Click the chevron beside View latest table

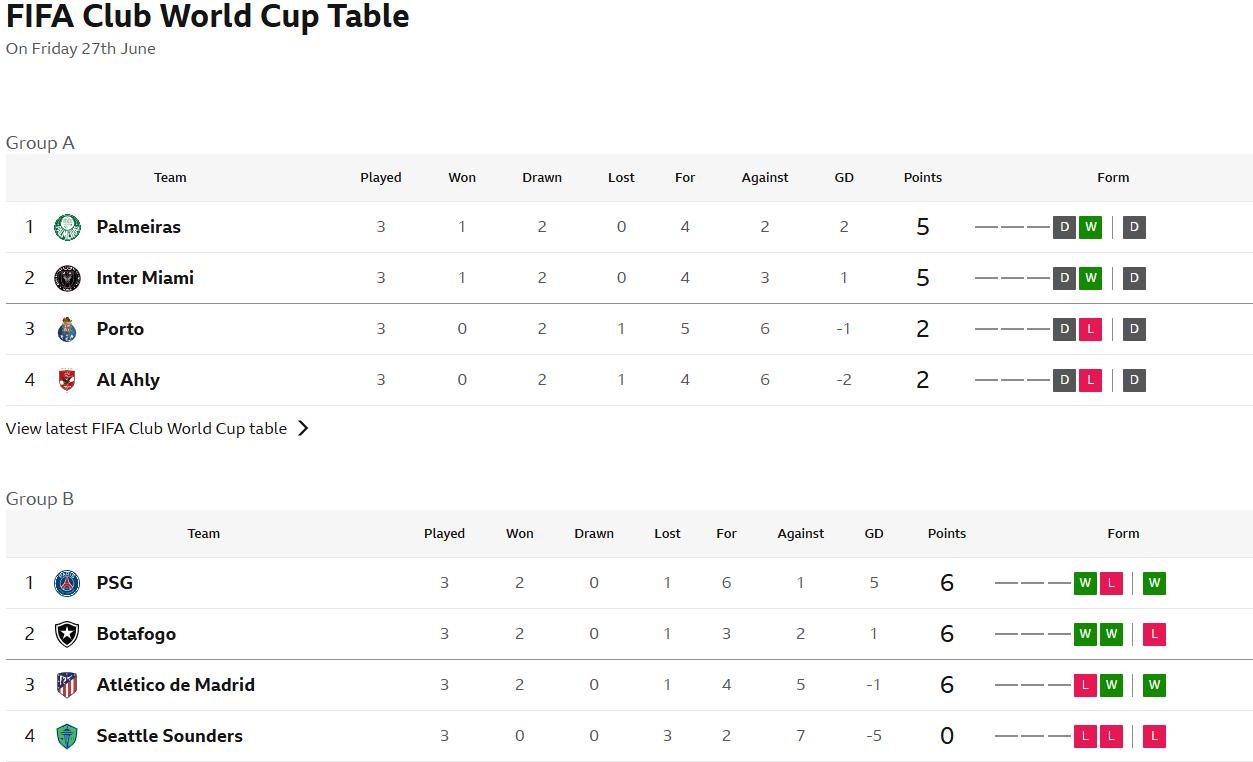(303, 428)
